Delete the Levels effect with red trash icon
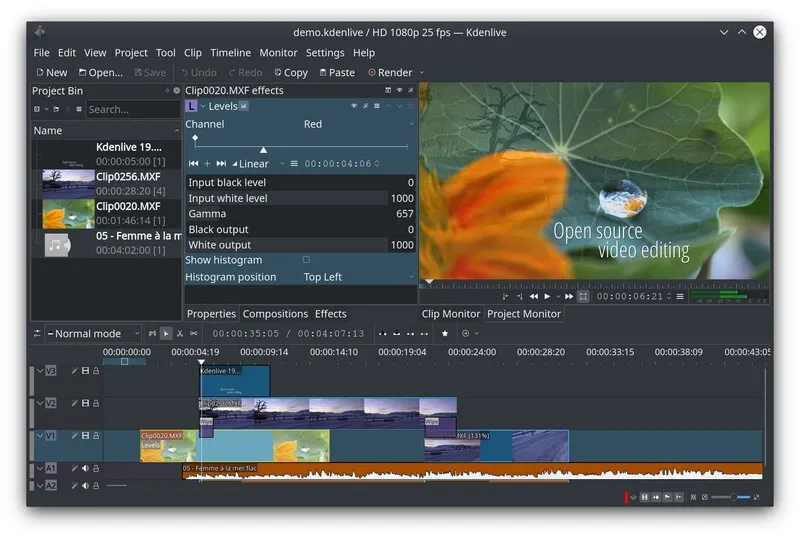 click(410, 106)
